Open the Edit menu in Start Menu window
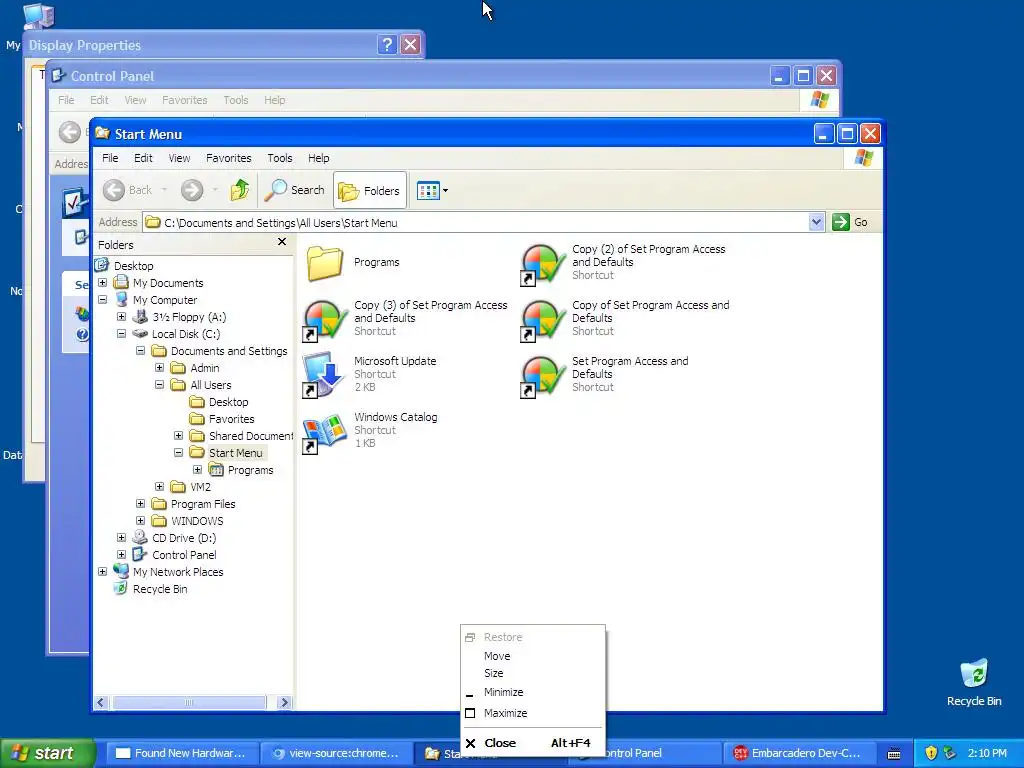This screenshot has height=768, width=1024. point(143,158)
